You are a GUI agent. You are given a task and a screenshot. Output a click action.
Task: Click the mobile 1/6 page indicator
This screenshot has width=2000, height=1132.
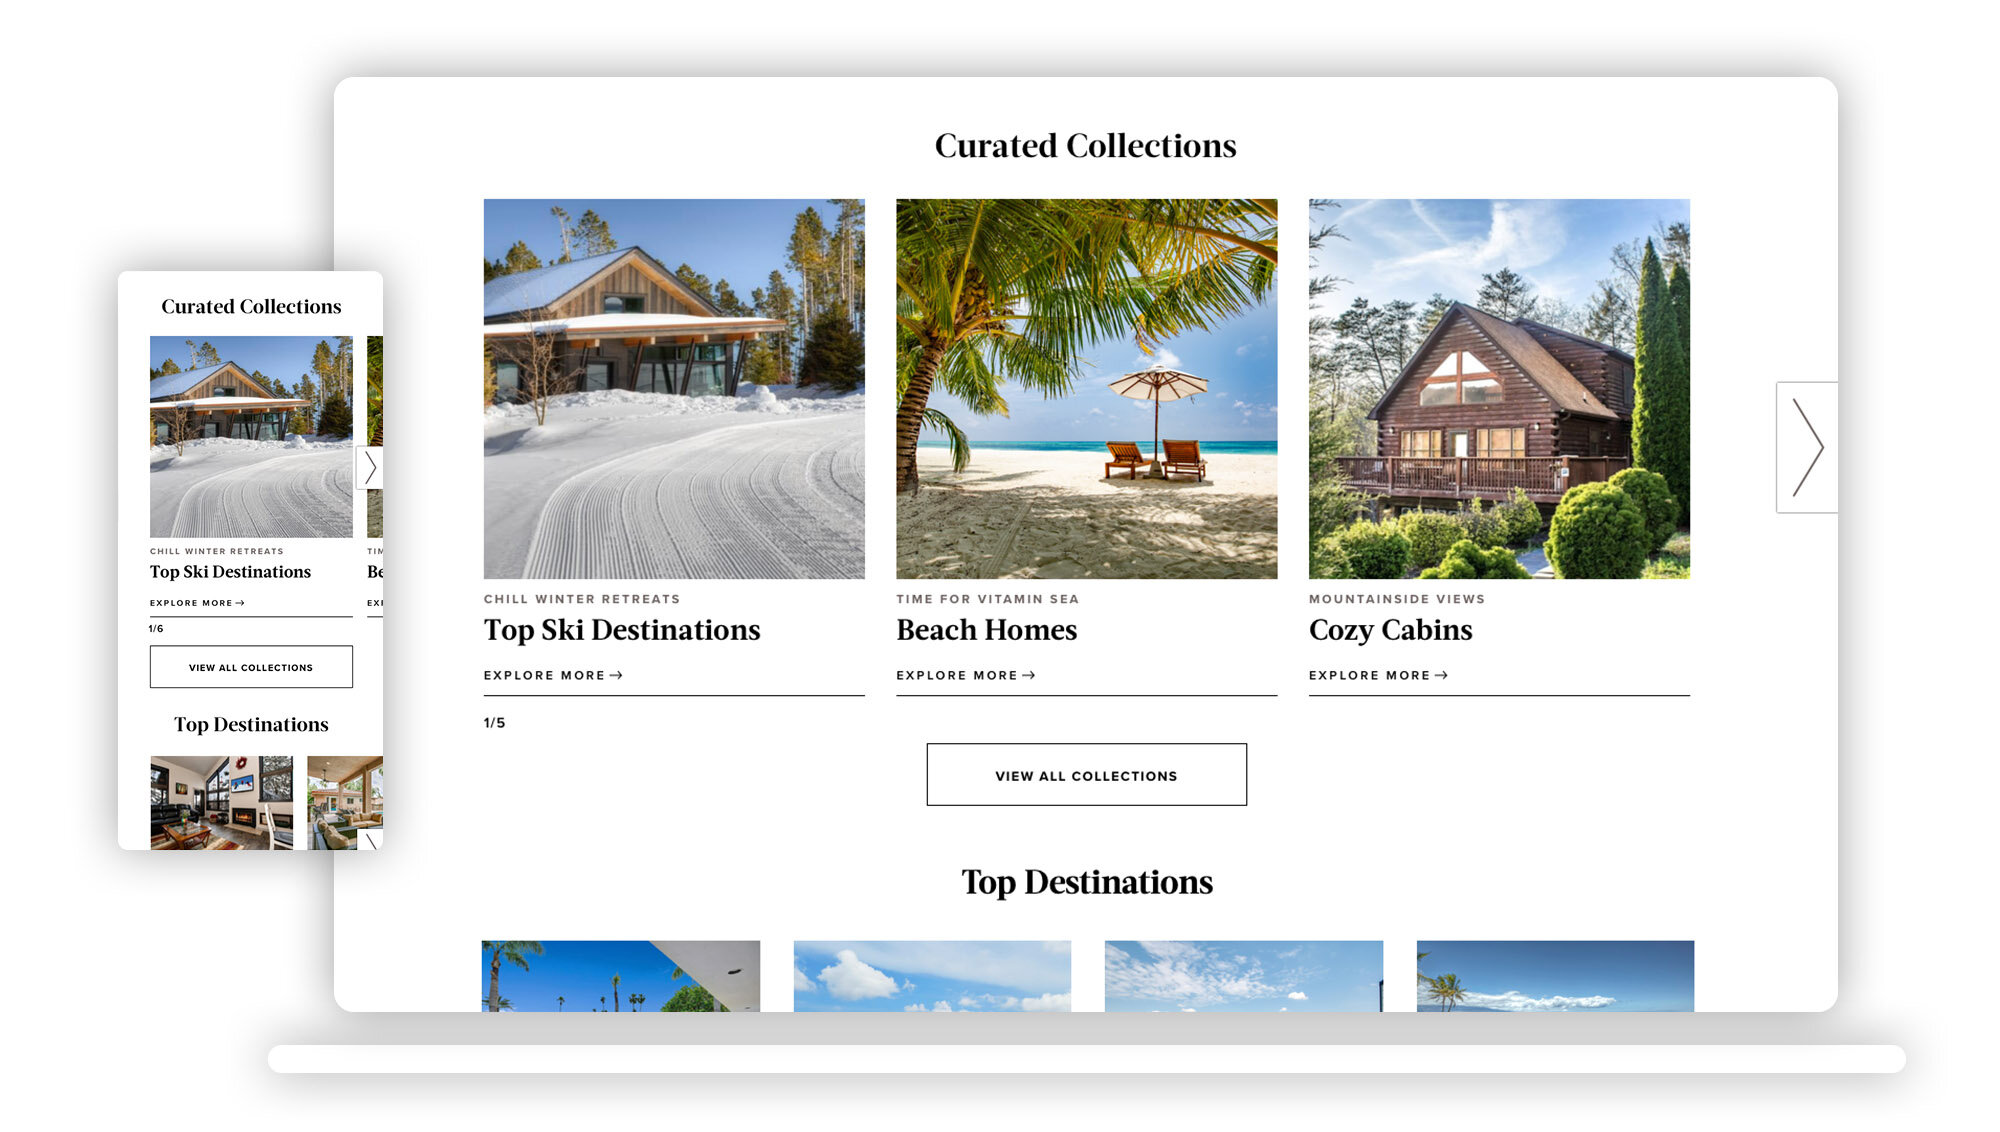pos(156,629)
